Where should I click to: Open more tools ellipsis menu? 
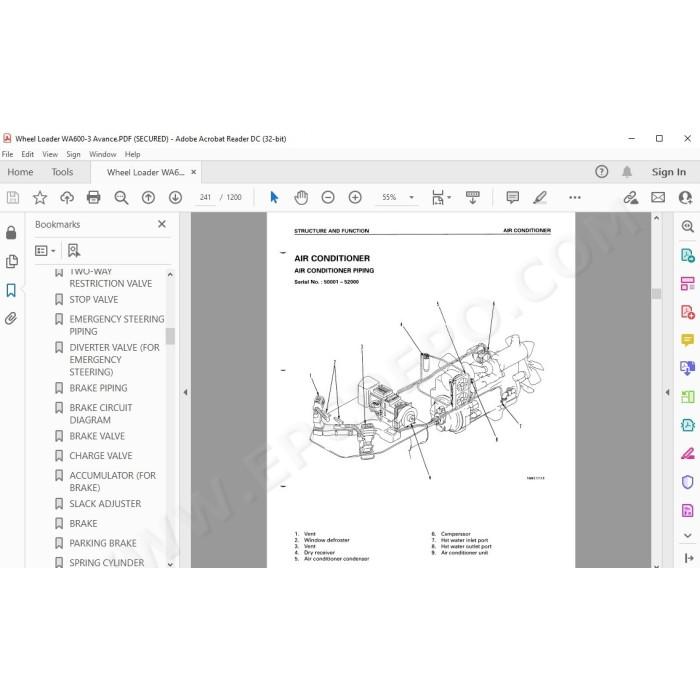(575, 197)
